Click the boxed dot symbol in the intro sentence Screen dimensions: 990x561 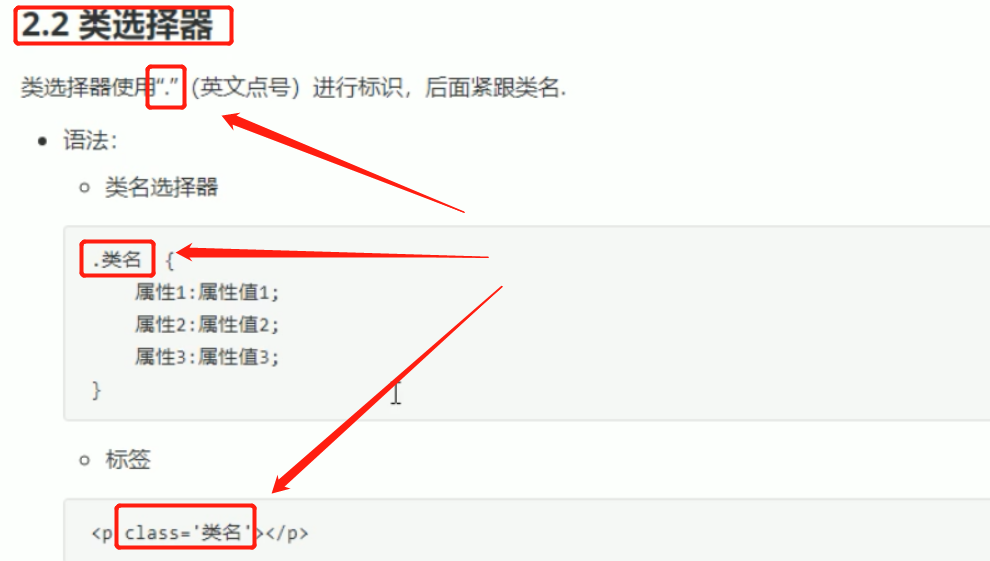click(x=167, y=86)
